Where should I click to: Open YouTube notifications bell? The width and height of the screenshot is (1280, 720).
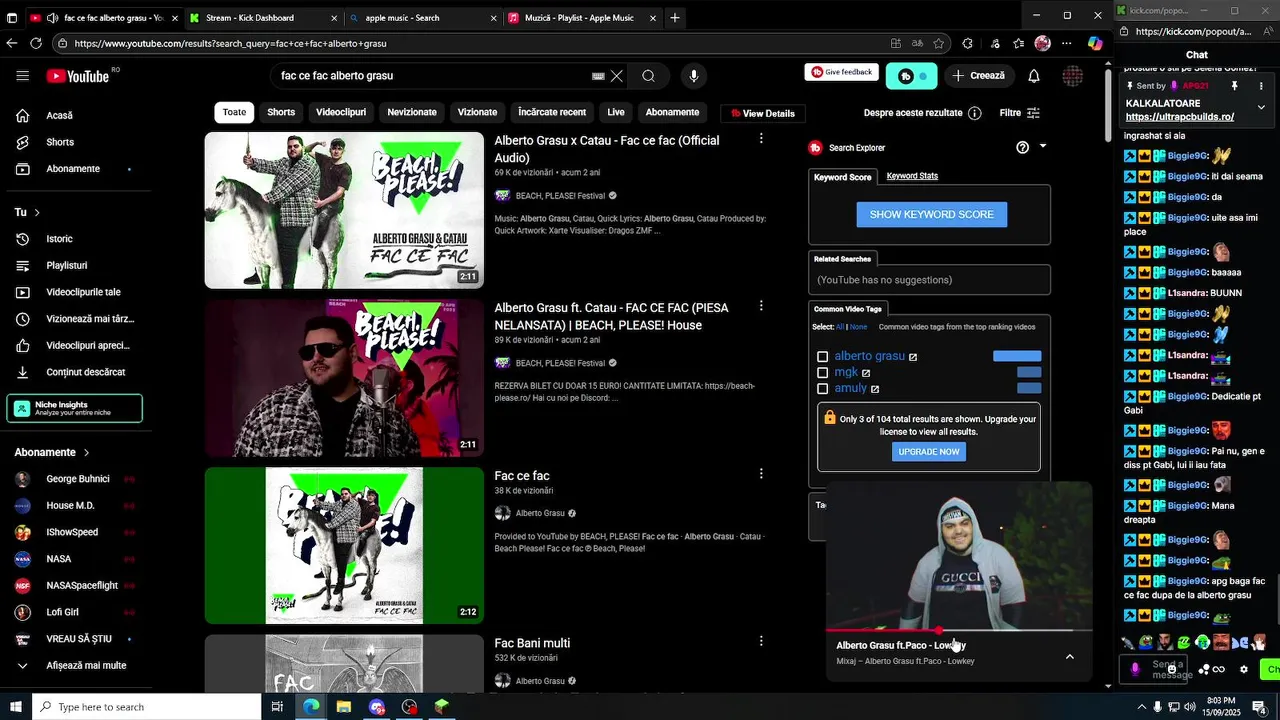pos(1034,76)
